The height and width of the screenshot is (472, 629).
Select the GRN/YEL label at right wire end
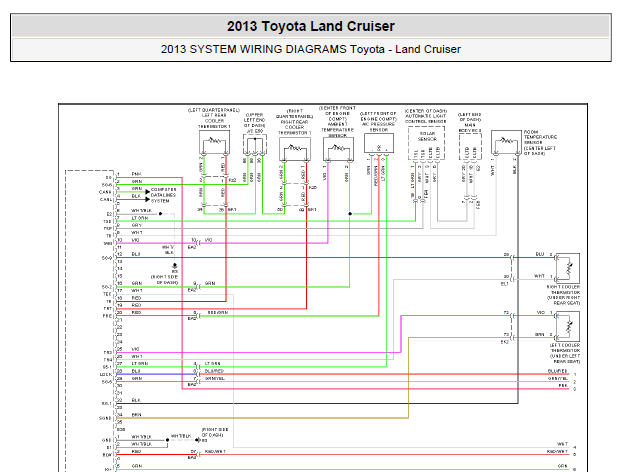[x=558, y=378]
